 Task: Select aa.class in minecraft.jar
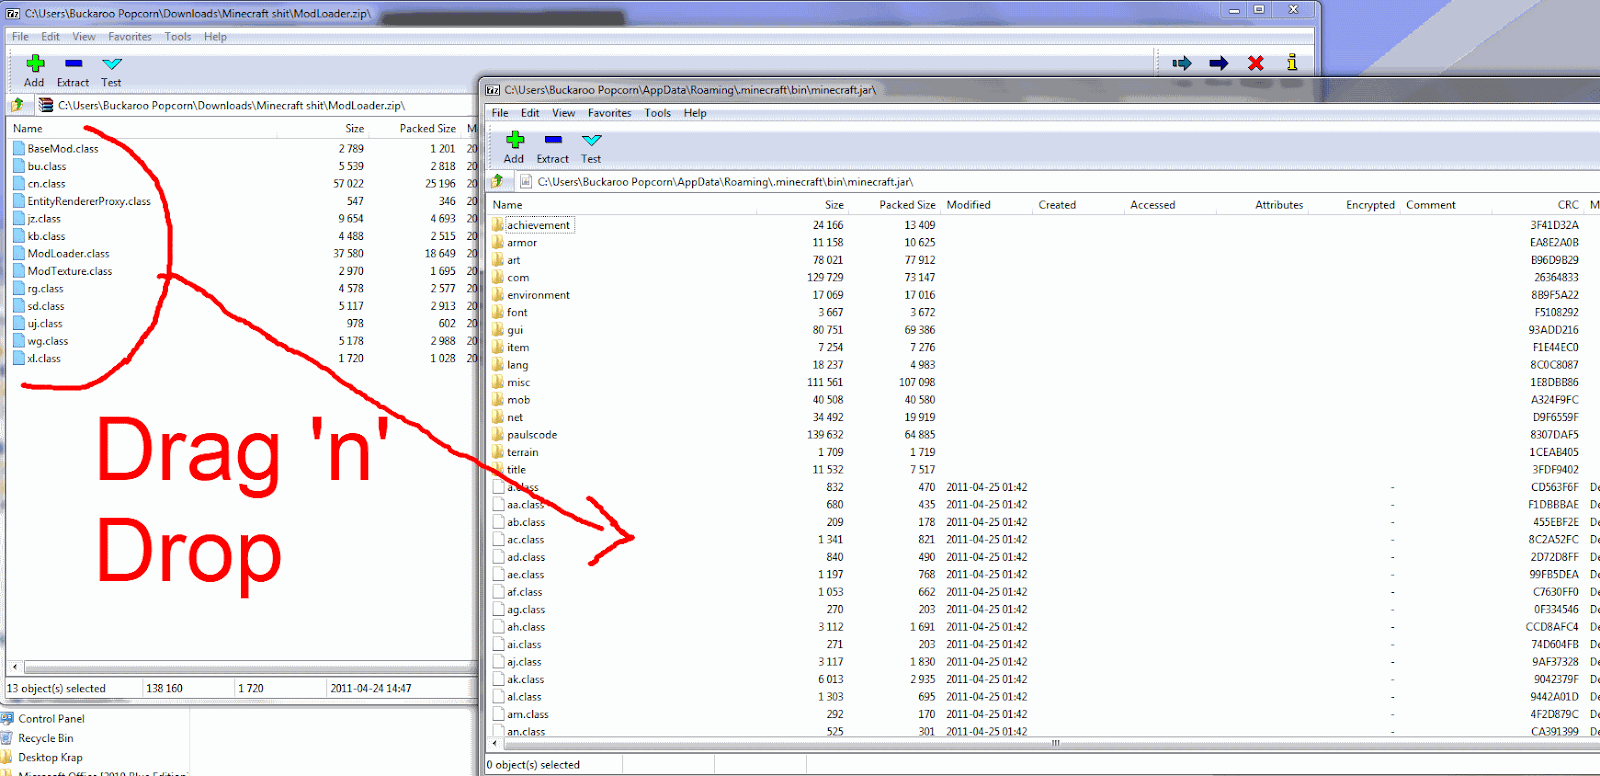pyautogui.click(x=525, y=505)
